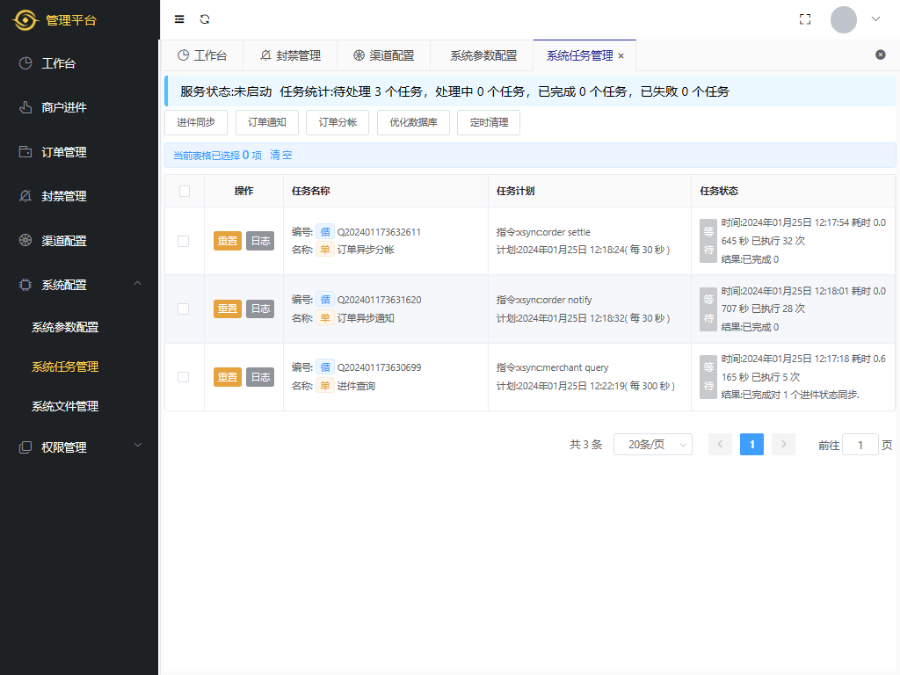This screenshot has width=900, height=675.
Task: Click the 前往 page number input
Action: pos(860,445)
